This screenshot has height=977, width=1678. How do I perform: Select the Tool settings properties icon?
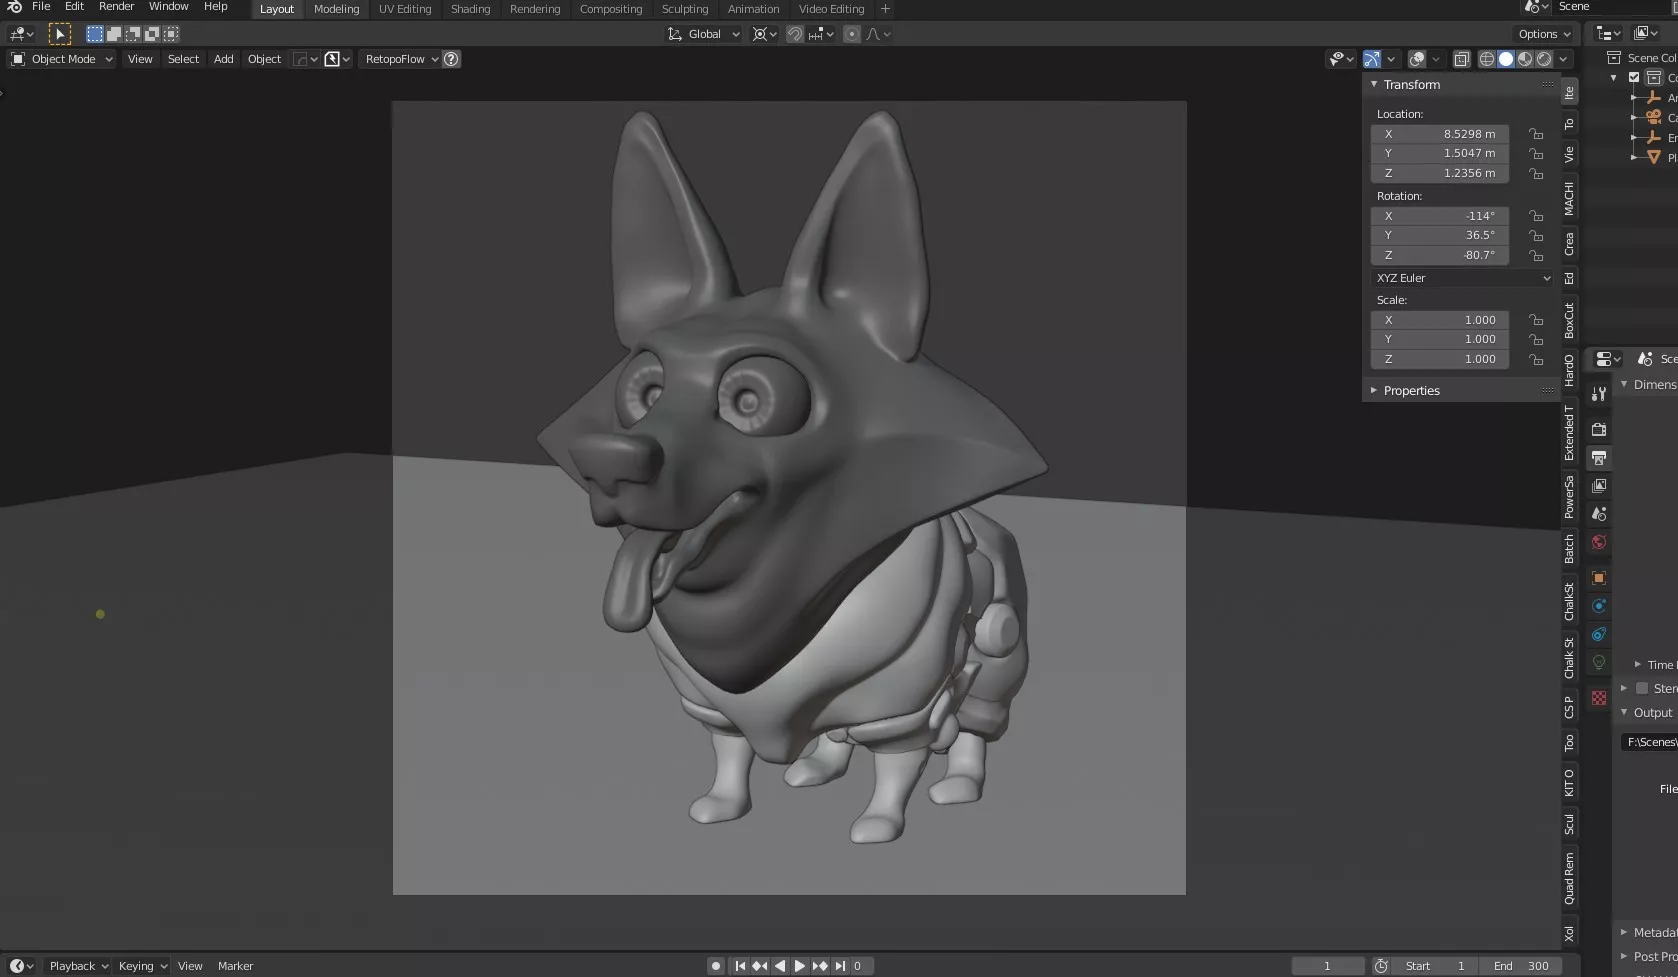tap(1599, 394)
